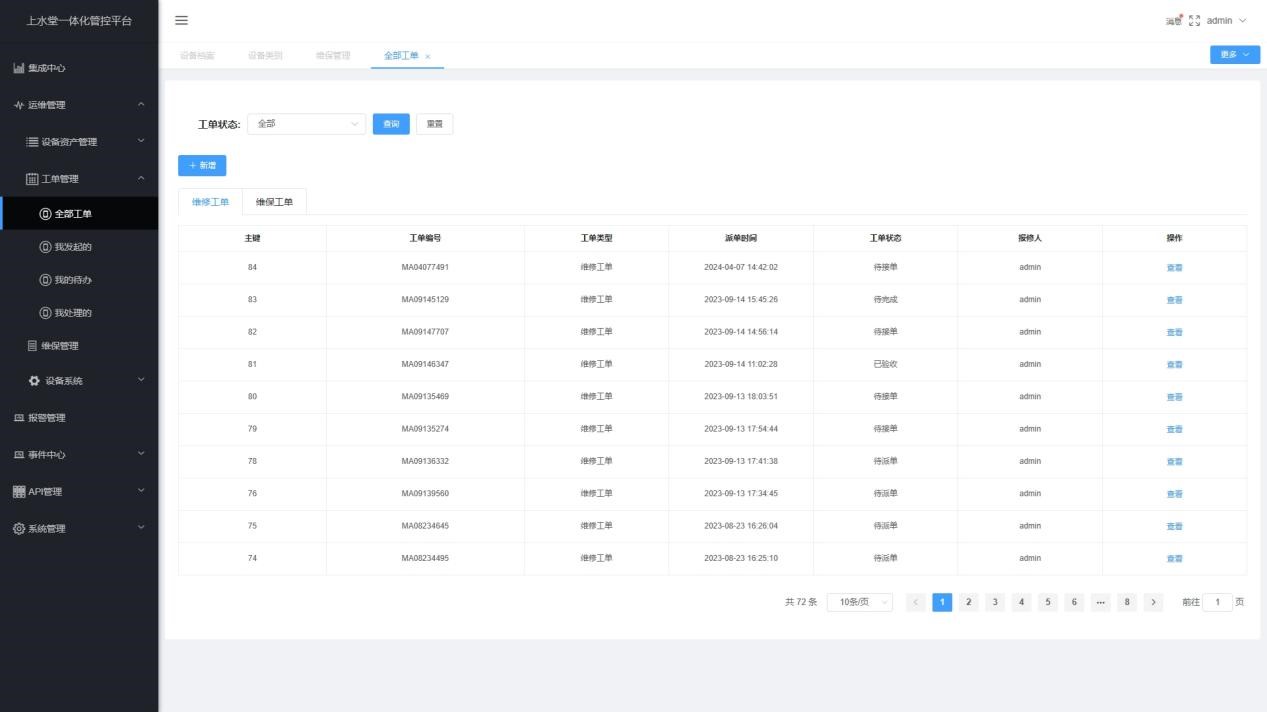Close the 全部工单 tab via its x

pos(428,56)
